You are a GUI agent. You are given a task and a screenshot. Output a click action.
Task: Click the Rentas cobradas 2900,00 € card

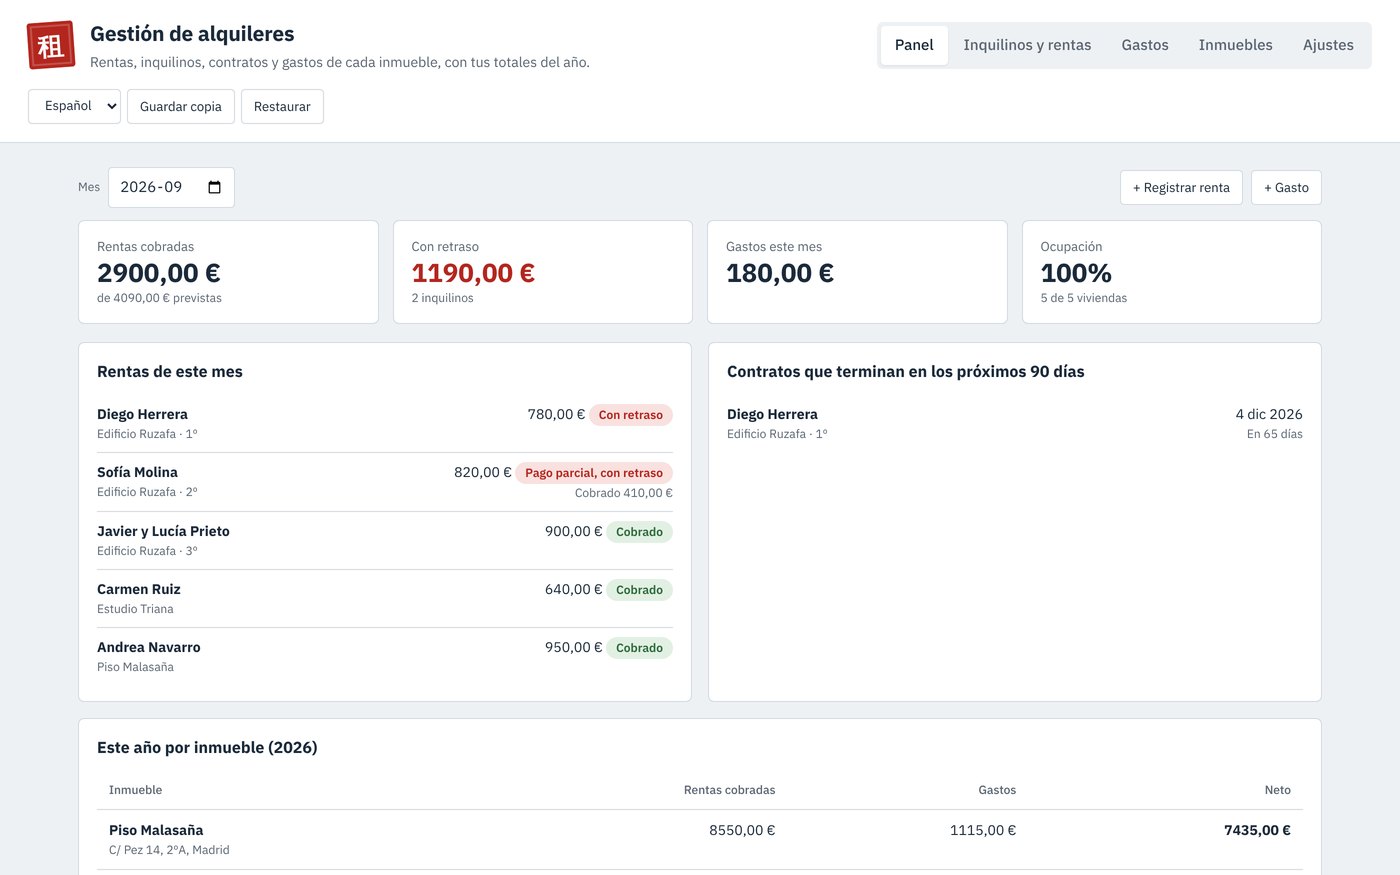tap(228, 272)
